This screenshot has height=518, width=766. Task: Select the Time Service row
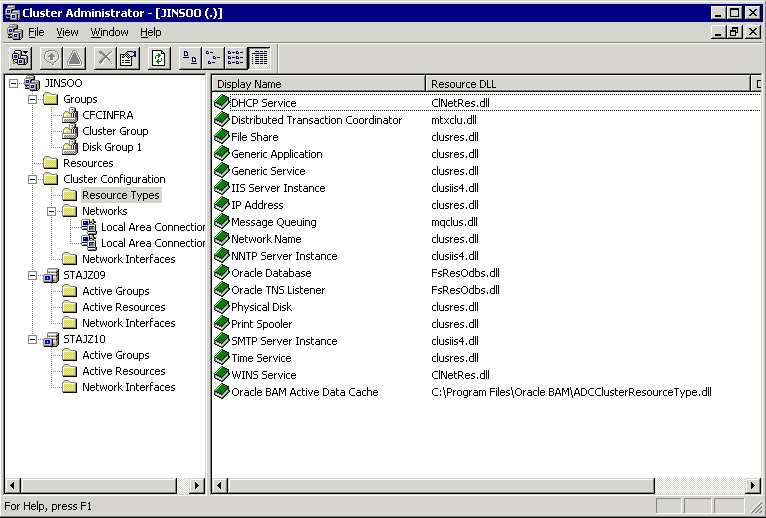click(x=261, y=358)
